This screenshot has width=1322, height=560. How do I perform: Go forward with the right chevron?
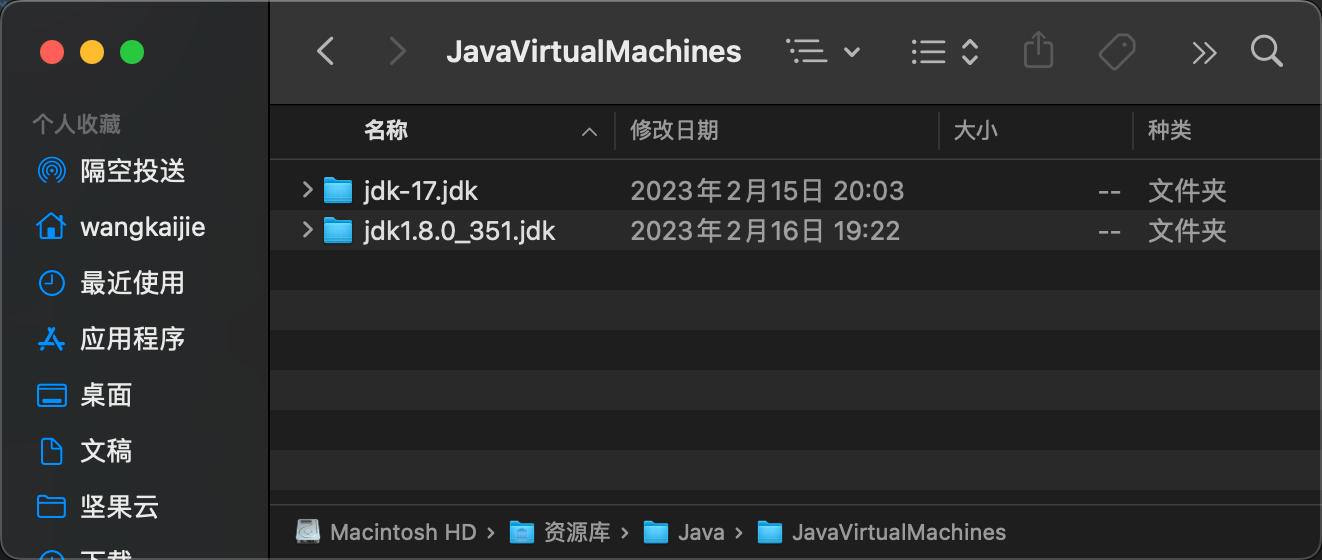pyautogui.click(x=397, y=52)
